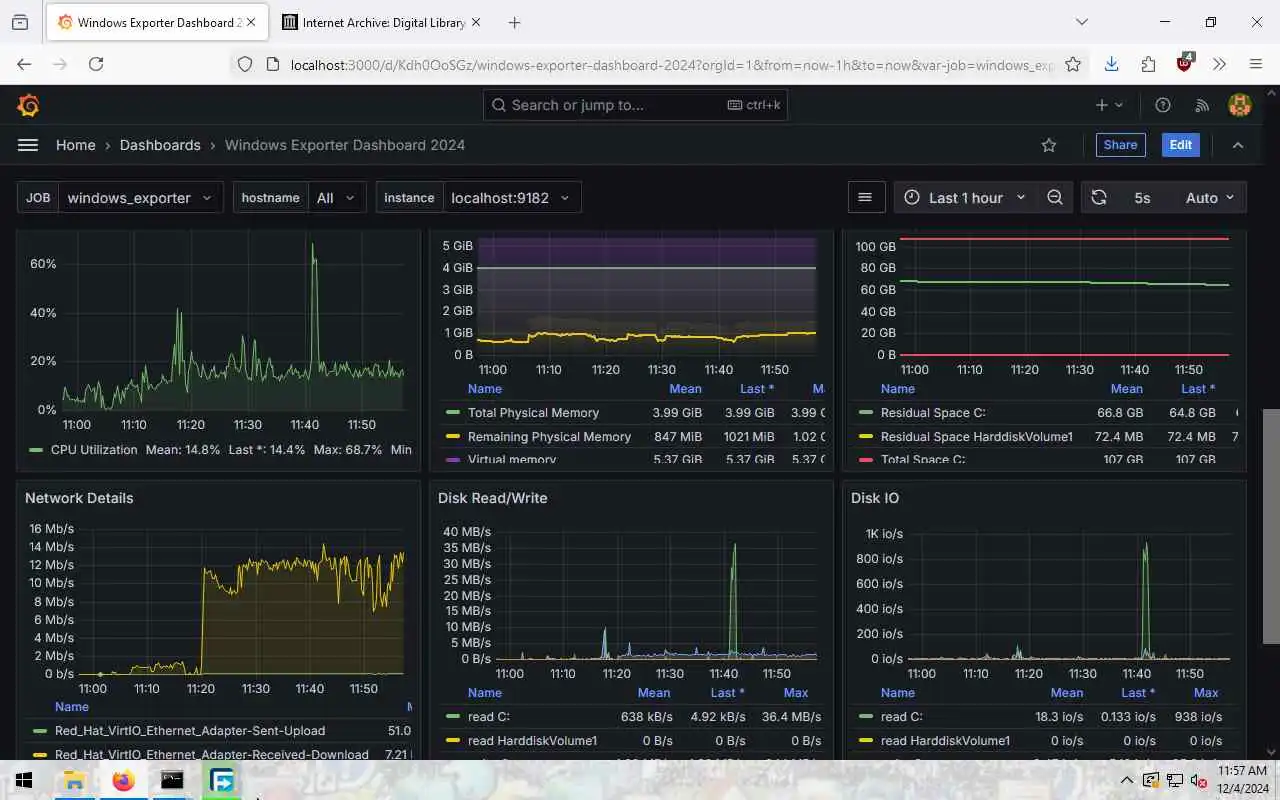
Task: Toggle the panel list view icon
Action: point(866,198)
